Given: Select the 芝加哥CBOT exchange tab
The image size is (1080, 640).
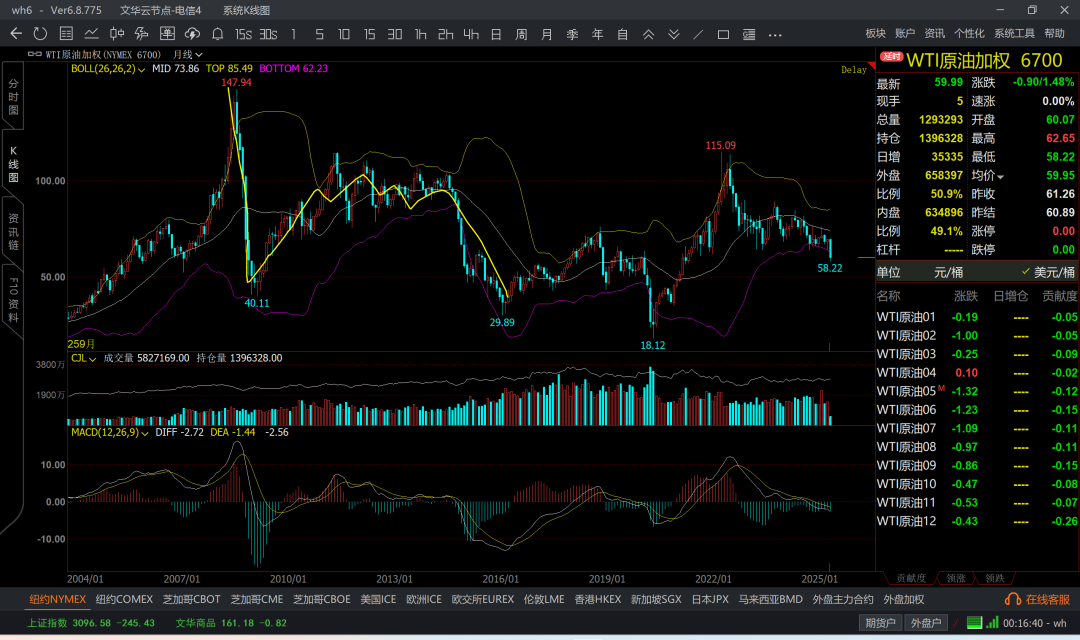Looking at the screenshot, I should (x=191, y=599).
